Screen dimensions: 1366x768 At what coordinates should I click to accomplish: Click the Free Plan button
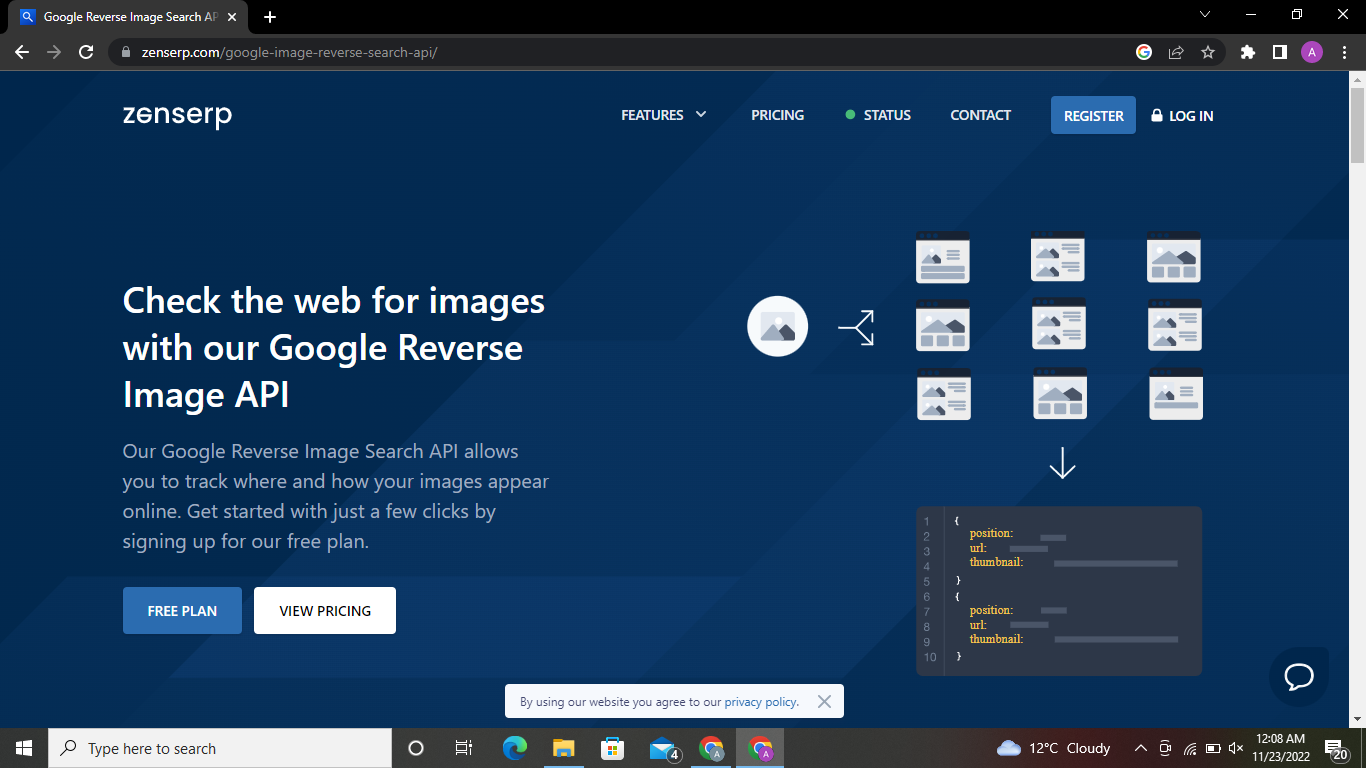pos(182,610)
